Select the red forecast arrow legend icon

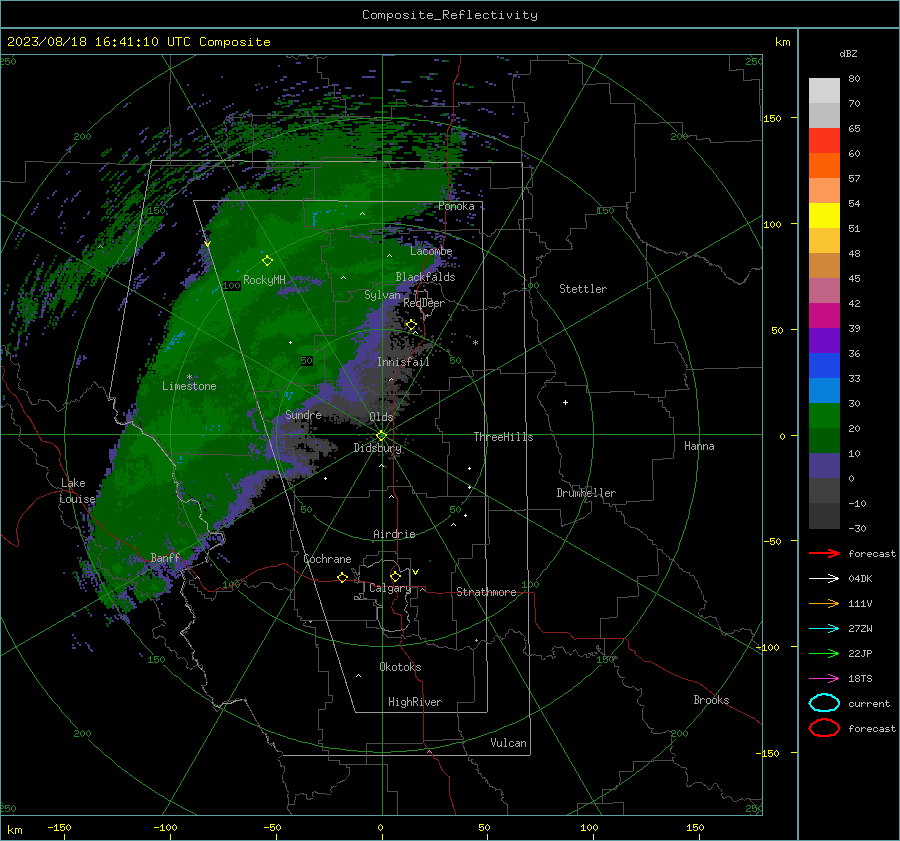click(x=824, y=553)
